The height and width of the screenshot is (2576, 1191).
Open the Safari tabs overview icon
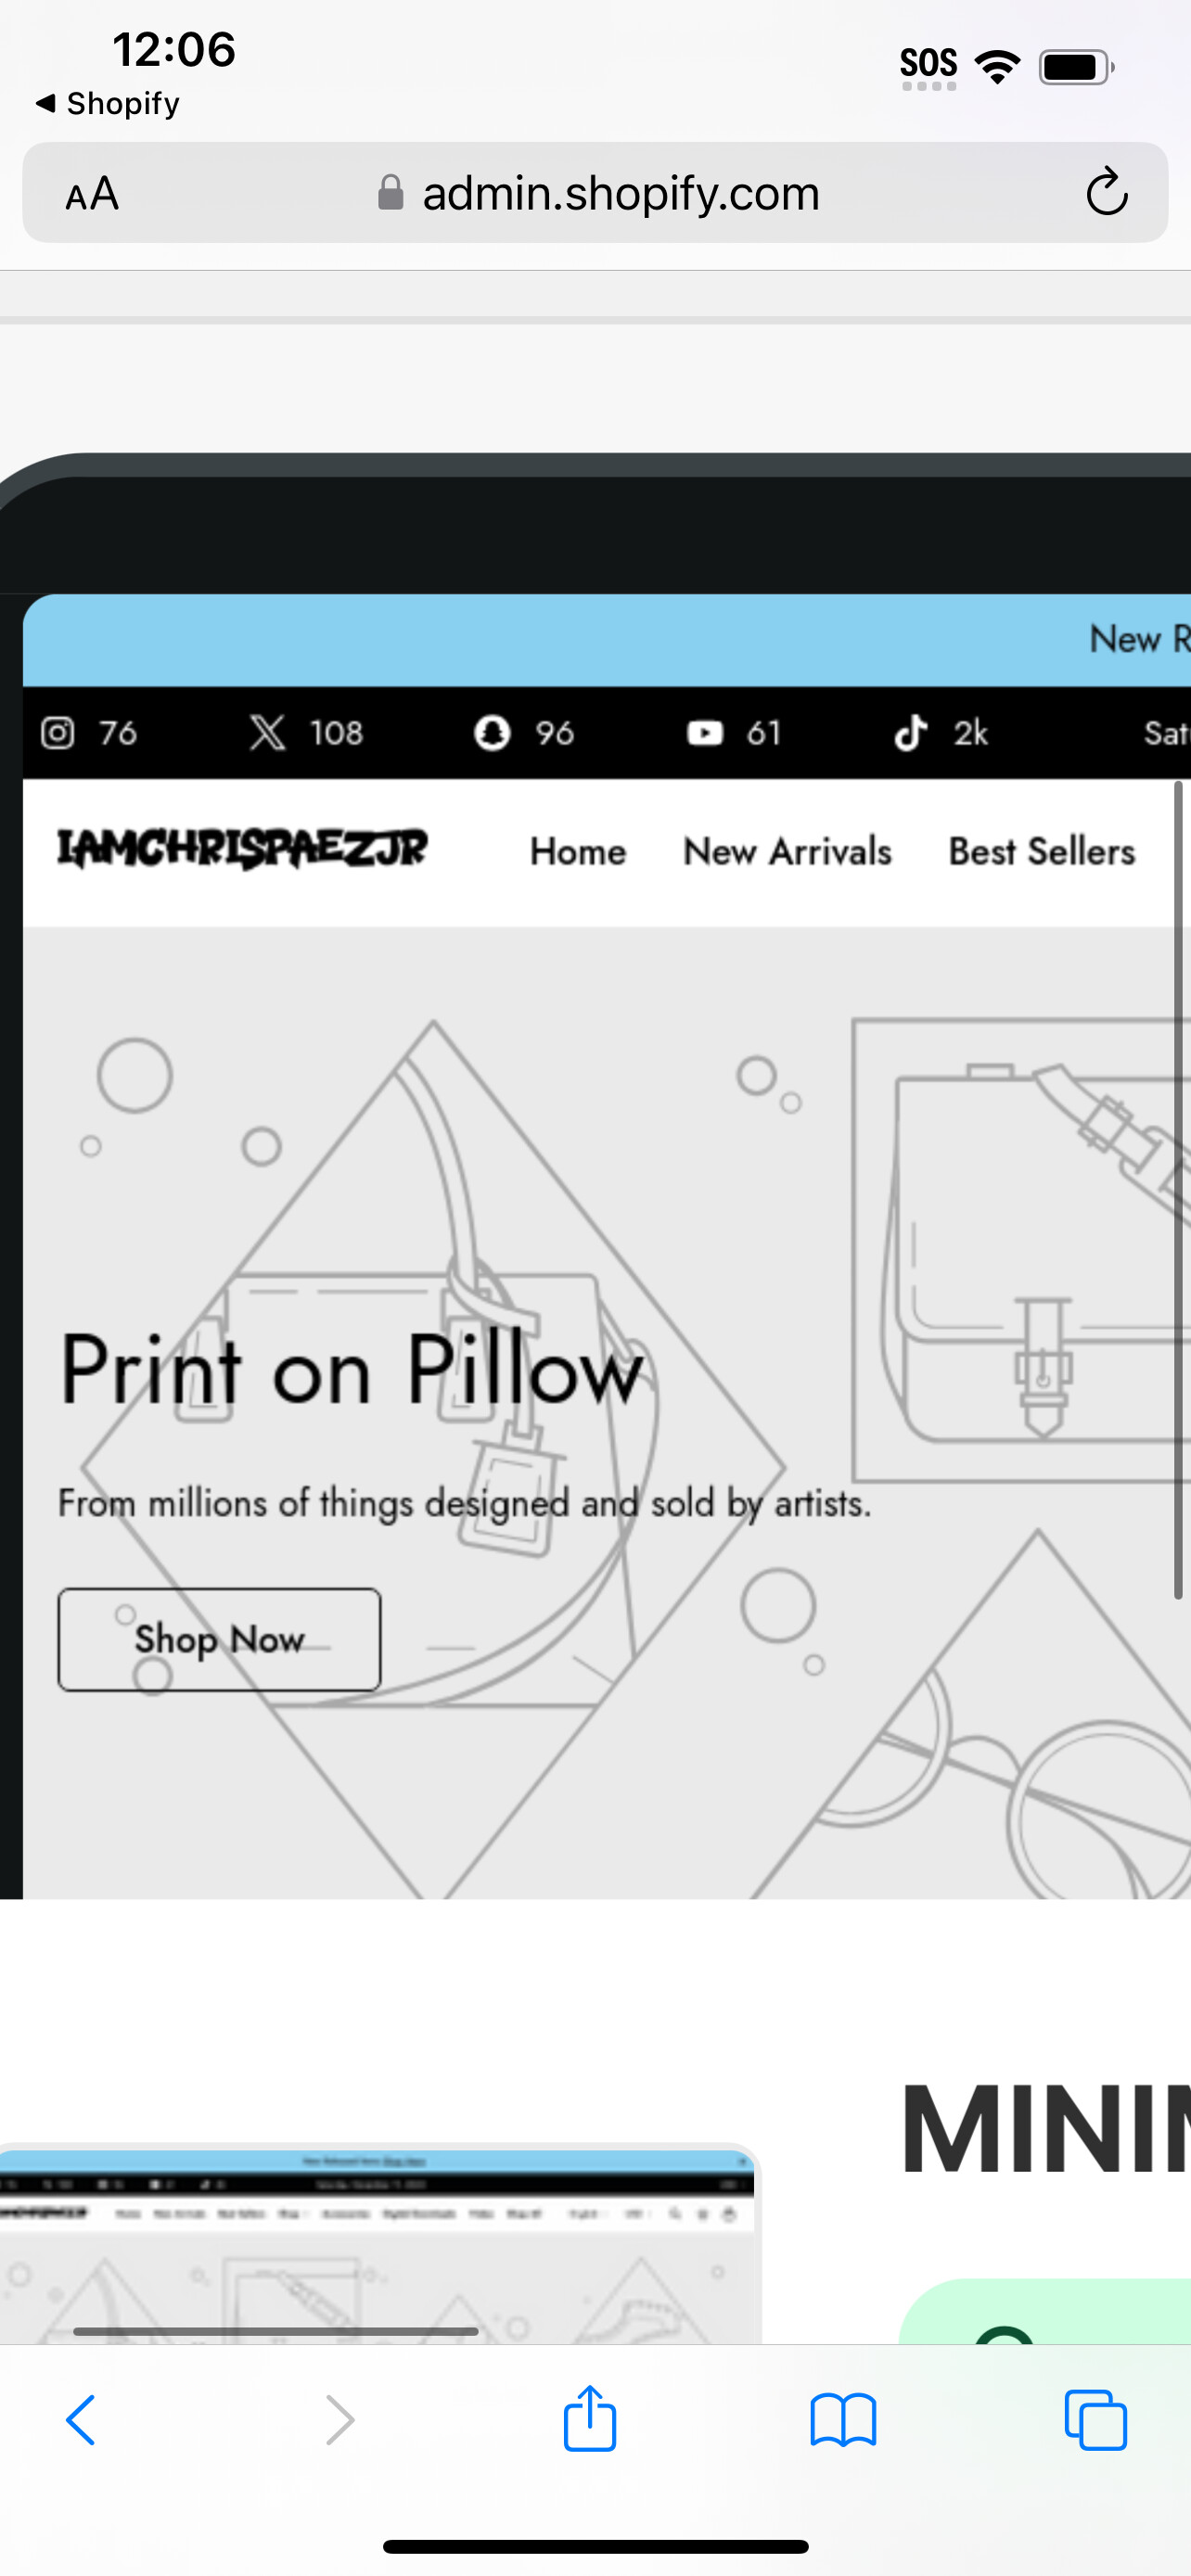pos(1096,2420)
